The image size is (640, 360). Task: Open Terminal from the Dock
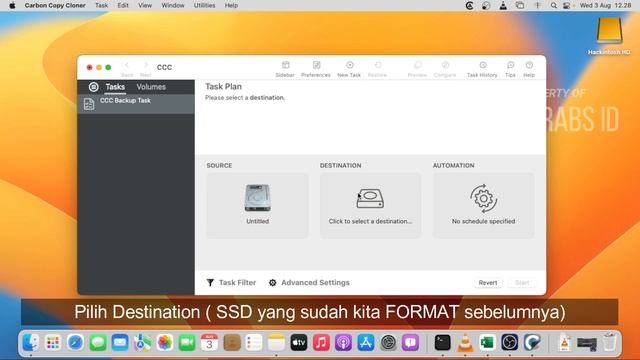442,342
